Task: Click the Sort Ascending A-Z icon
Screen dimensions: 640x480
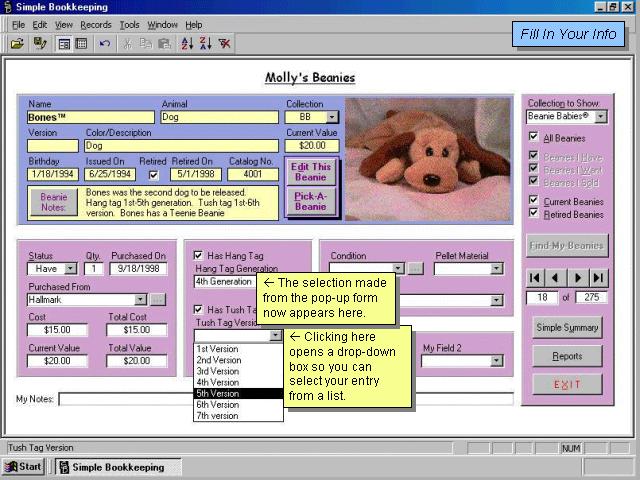Action: pyautogui.click(x=186, y=44)
